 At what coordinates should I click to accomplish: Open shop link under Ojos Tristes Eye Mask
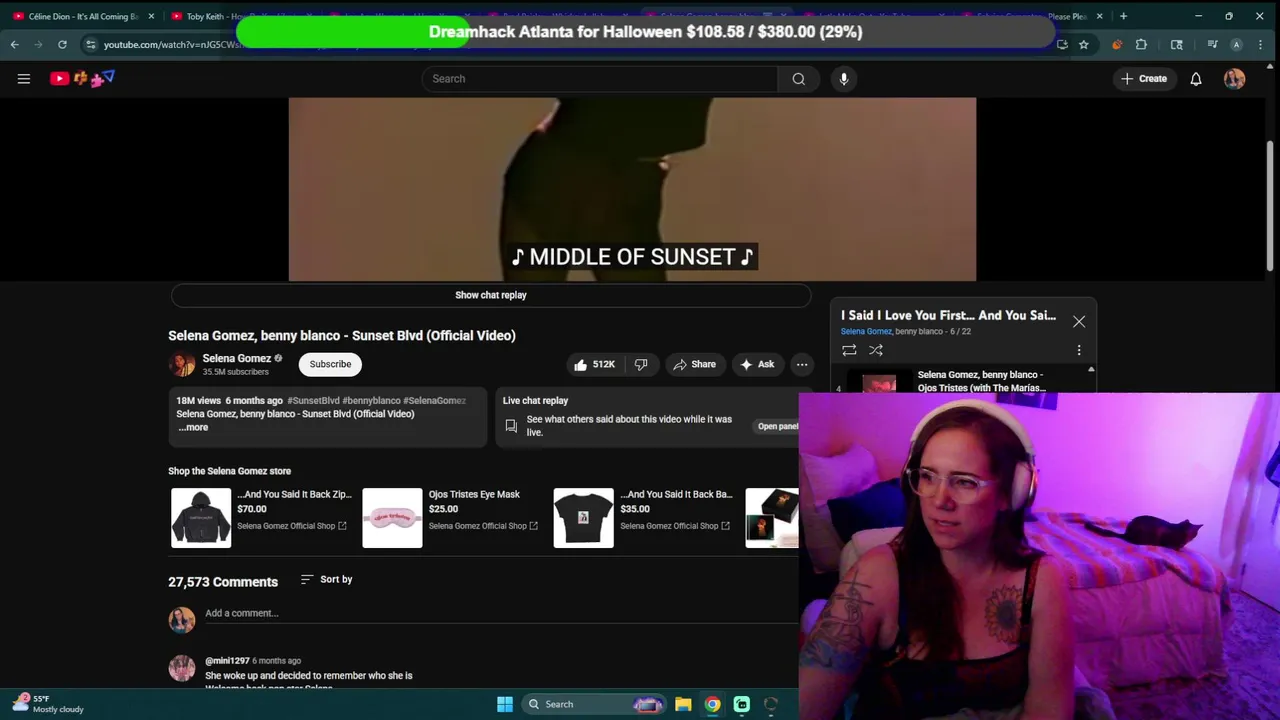[483, 526]
